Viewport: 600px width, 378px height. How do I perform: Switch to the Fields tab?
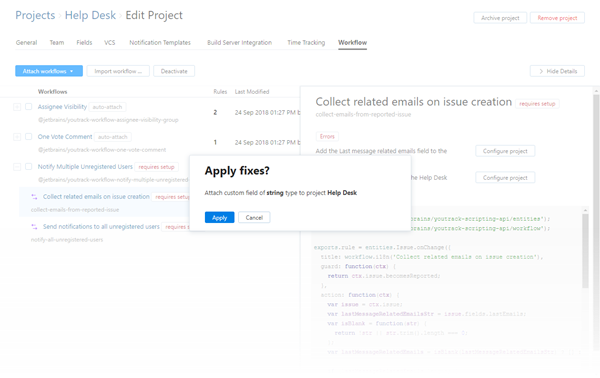[84, 42]
